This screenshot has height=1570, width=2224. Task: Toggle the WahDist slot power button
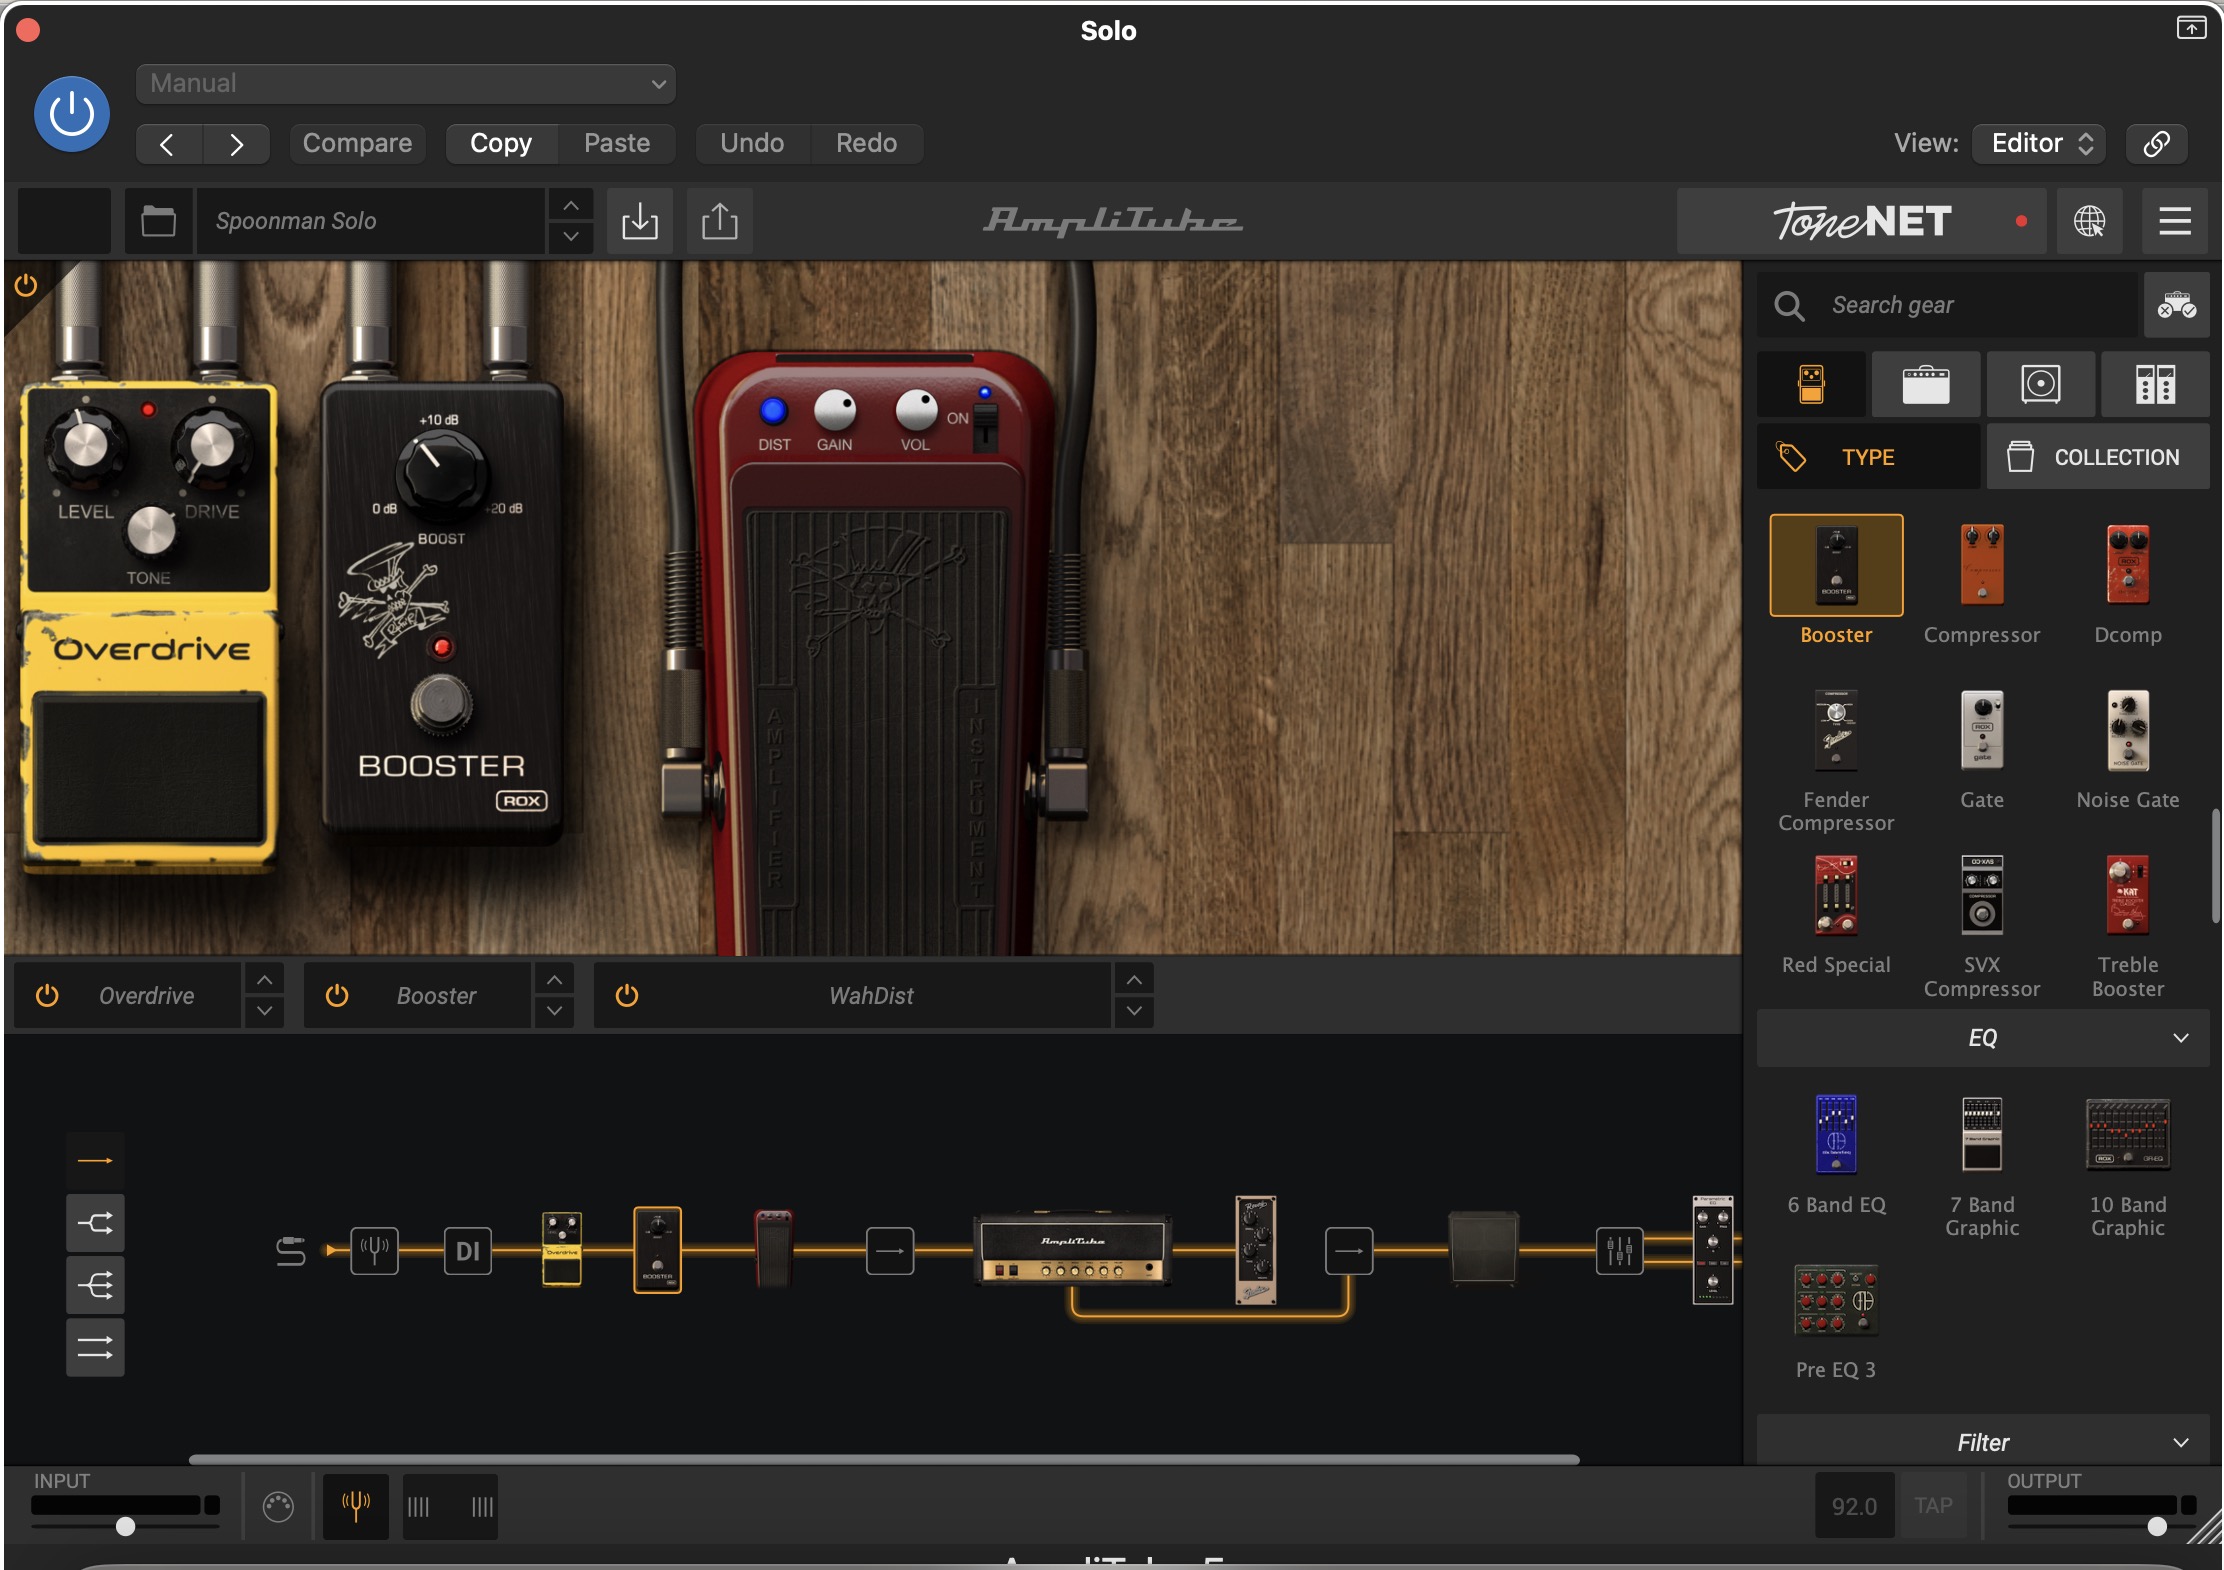[x=627, y=995]
